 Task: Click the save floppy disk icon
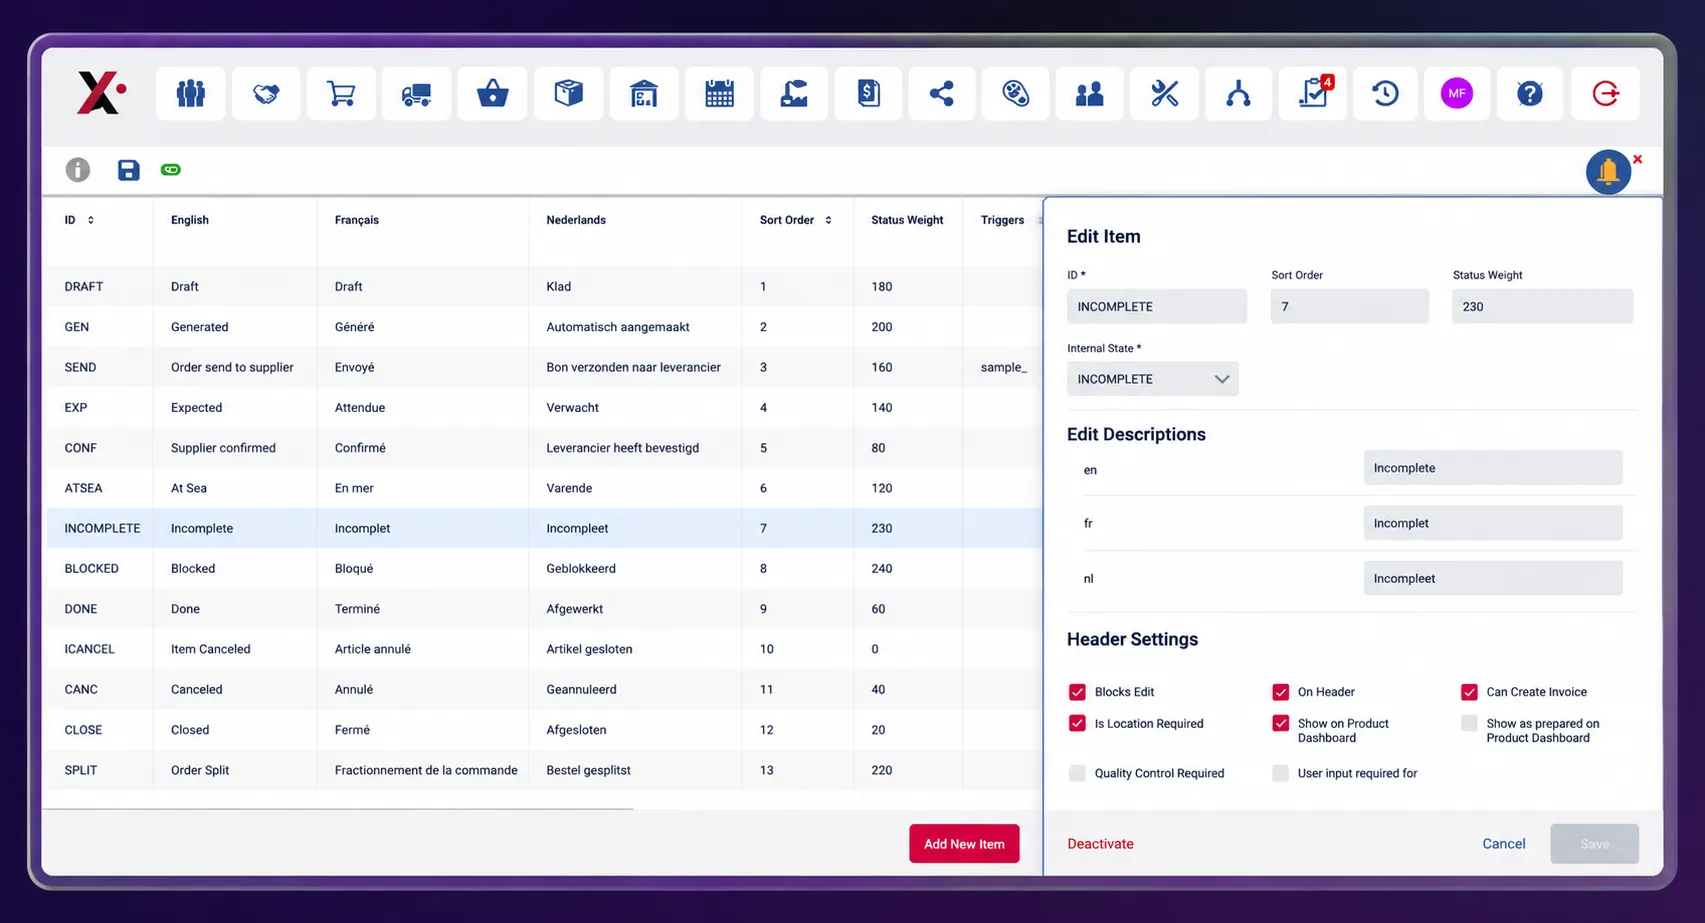pos(128,170)
